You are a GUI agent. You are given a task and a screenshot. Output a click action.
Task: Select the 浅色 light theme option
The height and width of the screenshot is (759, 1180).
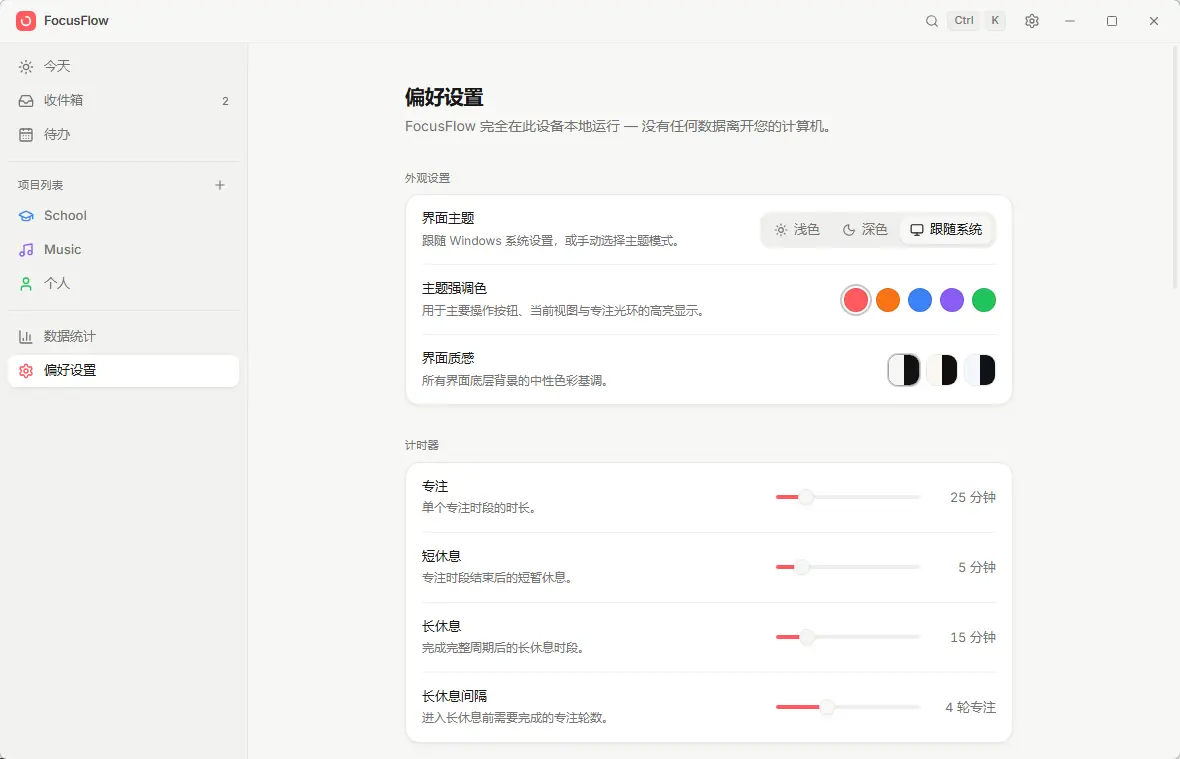click(797, 229)
